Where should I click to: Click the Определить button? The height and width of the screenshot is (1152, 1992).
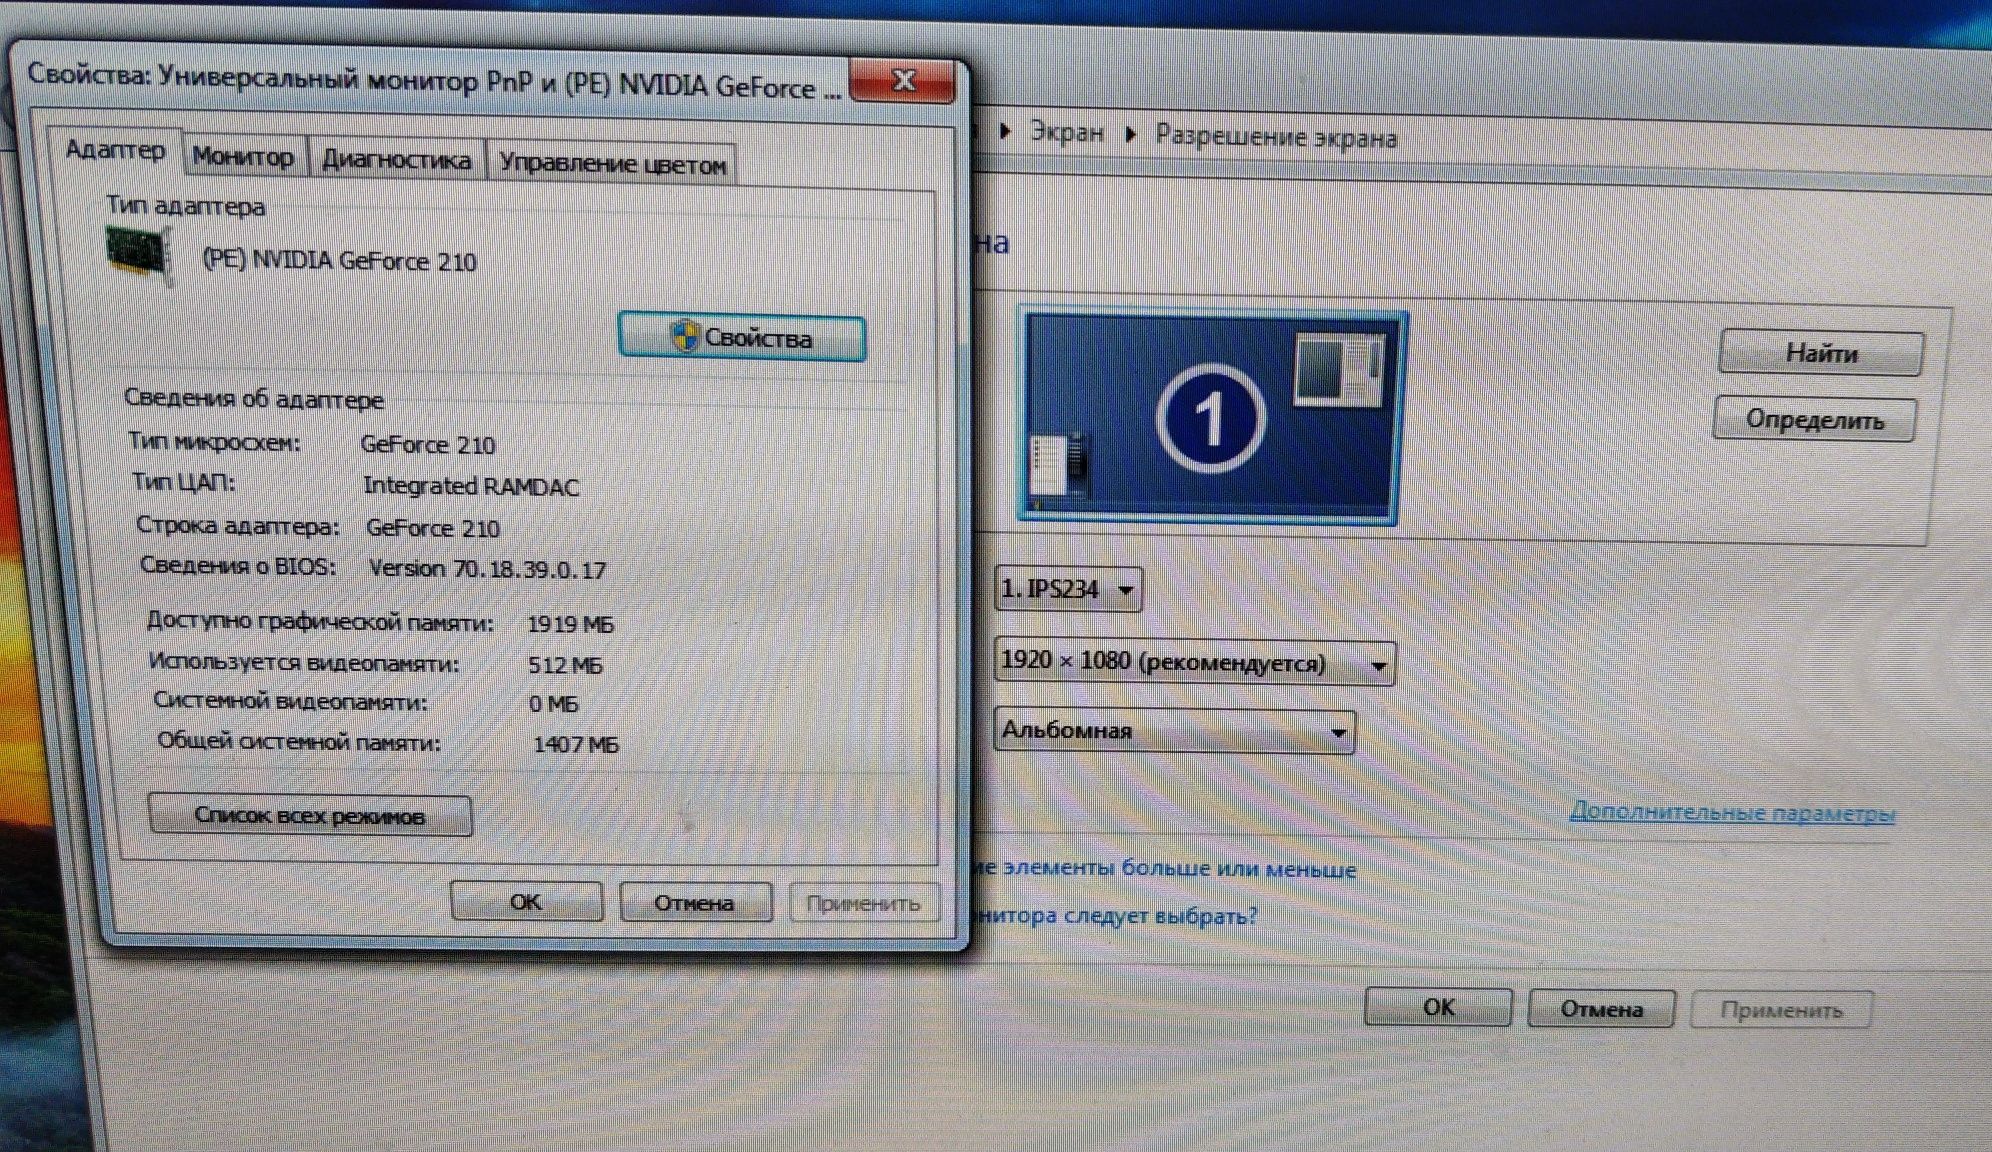pos(1815,419)
